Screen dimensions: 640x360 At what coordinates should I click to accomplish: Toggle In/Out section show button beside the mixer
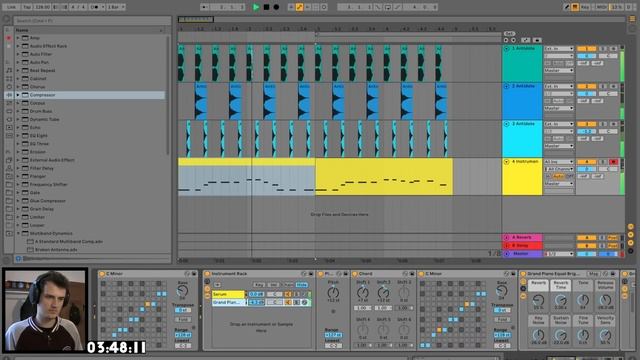click(631, 227)
